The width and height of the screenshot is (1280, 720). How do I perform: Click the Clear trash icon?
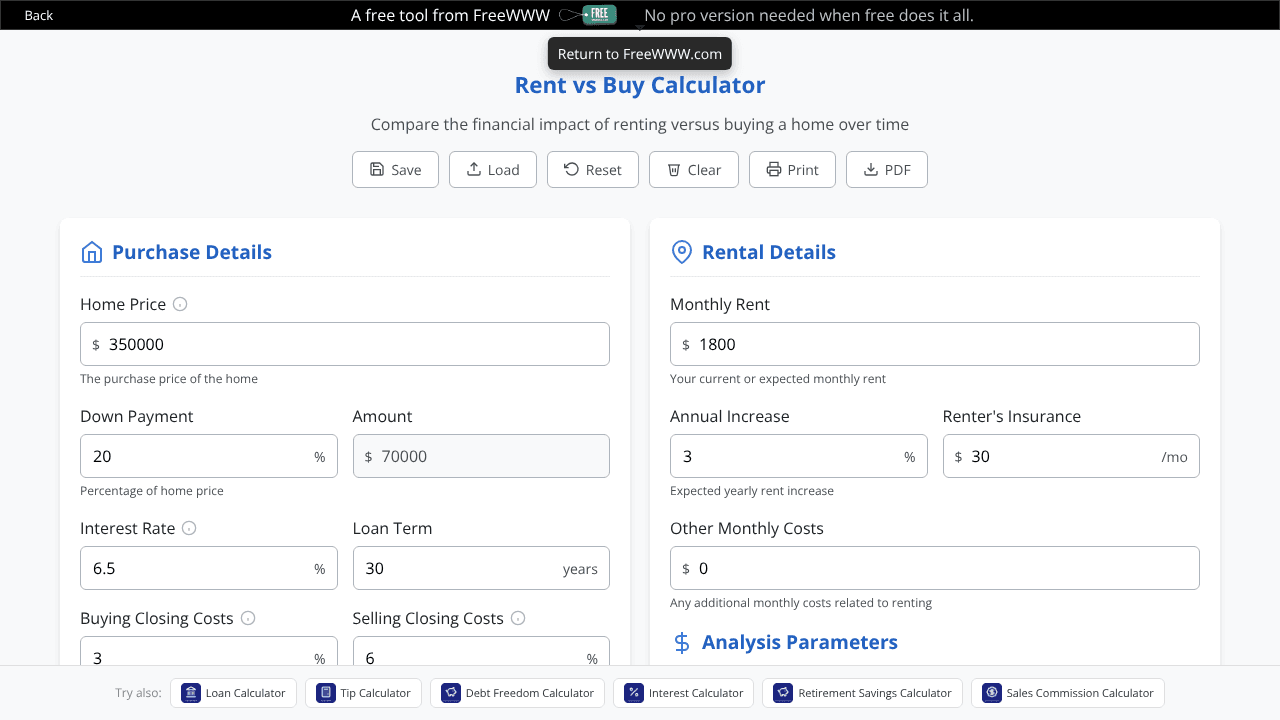point(674,169)
